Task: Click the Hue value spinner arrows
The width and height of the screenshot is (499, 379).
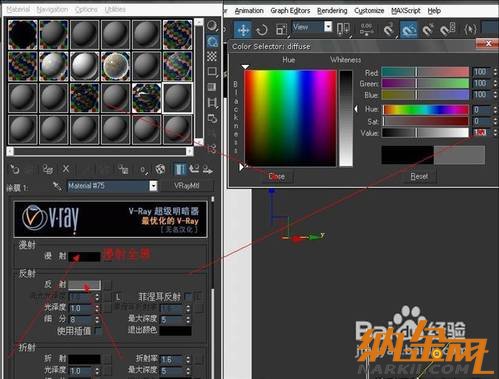Action: coord(495,110)
